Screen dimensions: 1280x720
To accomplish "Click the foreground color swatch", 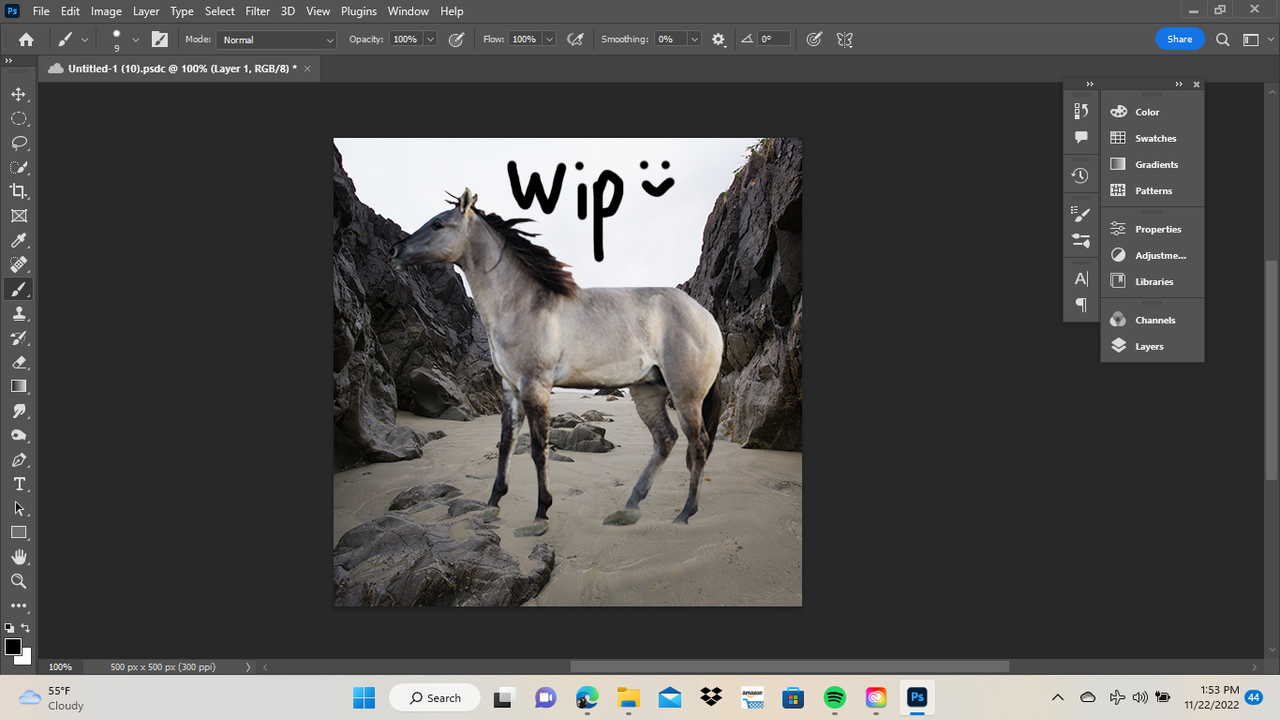I will click(x=13, y=647).
